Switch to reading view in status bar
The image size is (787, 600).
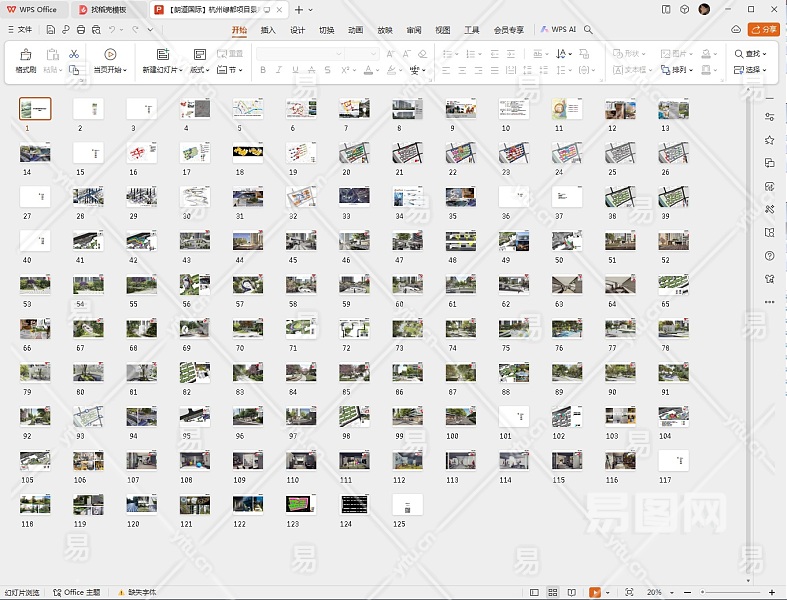574,593
